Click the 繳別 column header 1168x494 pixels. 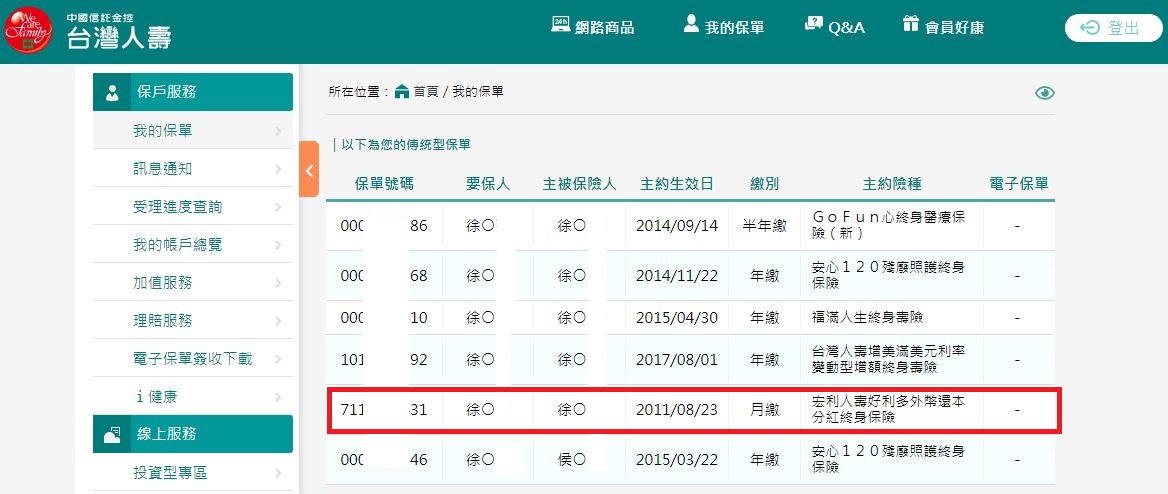pyautogui.click(x=764, y=184)
